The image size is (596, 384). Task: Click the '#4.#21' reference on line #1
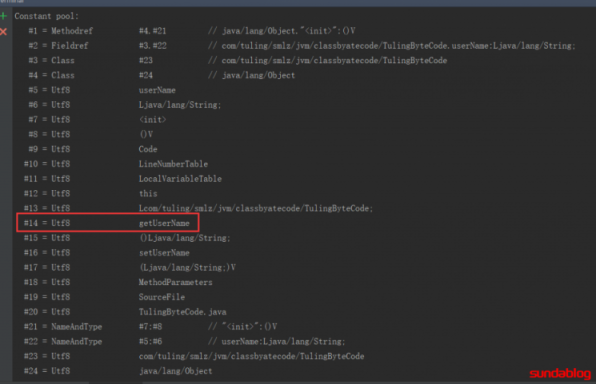point(152,31)
